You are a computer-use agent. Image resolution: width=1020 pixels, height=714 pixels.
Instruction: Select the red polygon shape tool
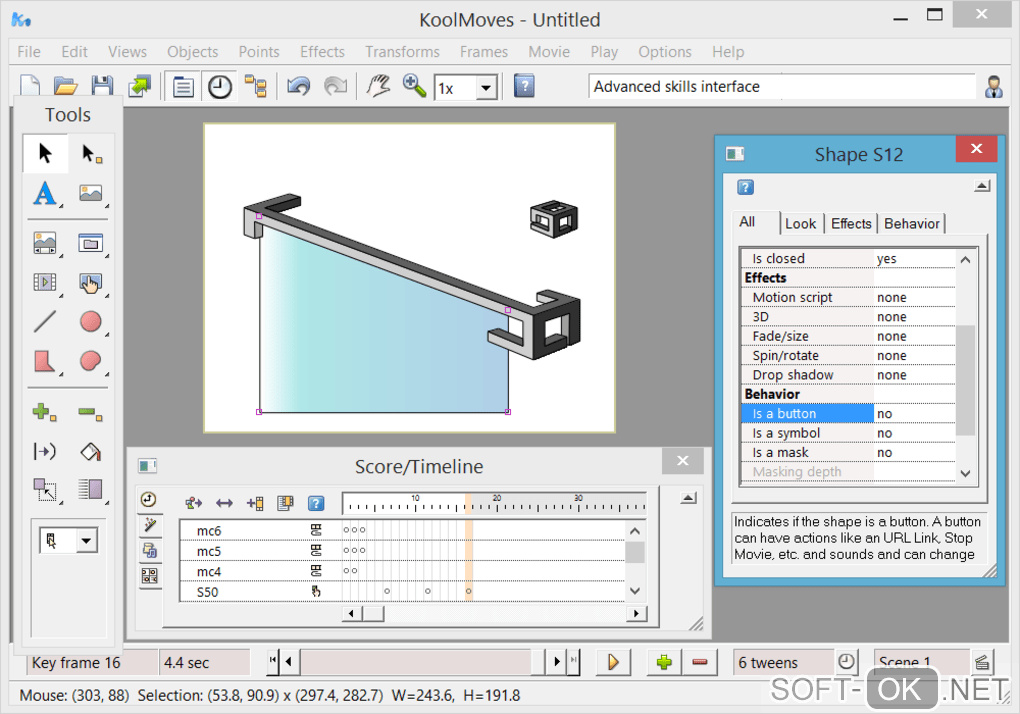click(x=44, y=361)
